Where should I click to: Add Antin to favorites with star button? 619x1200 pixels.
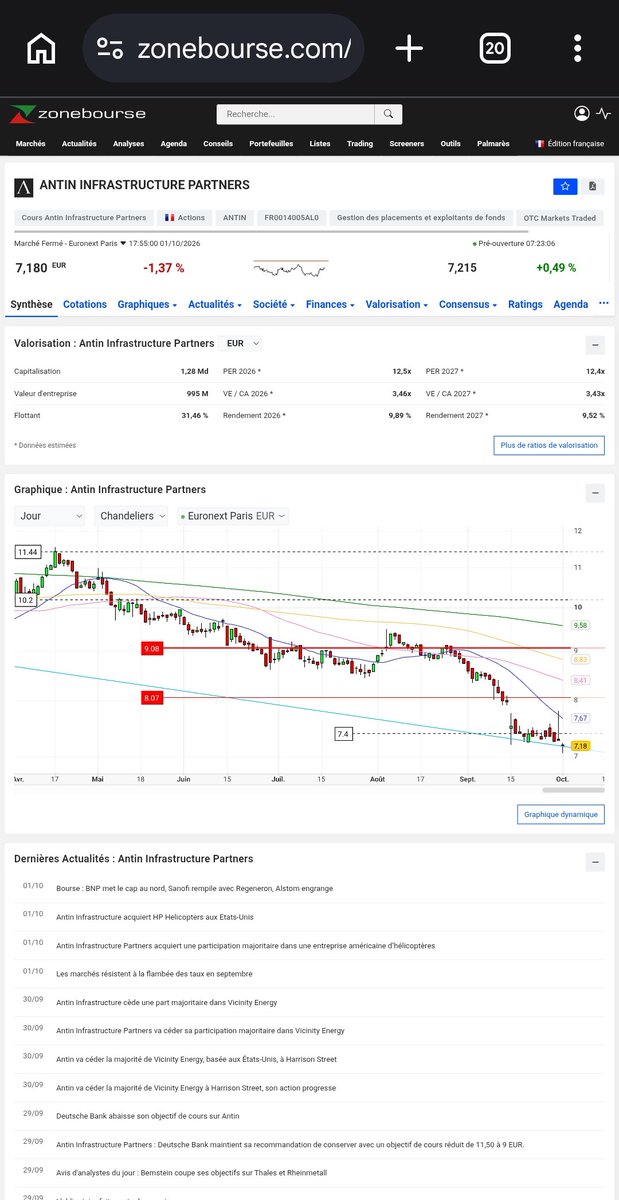(x=565, y=186)
